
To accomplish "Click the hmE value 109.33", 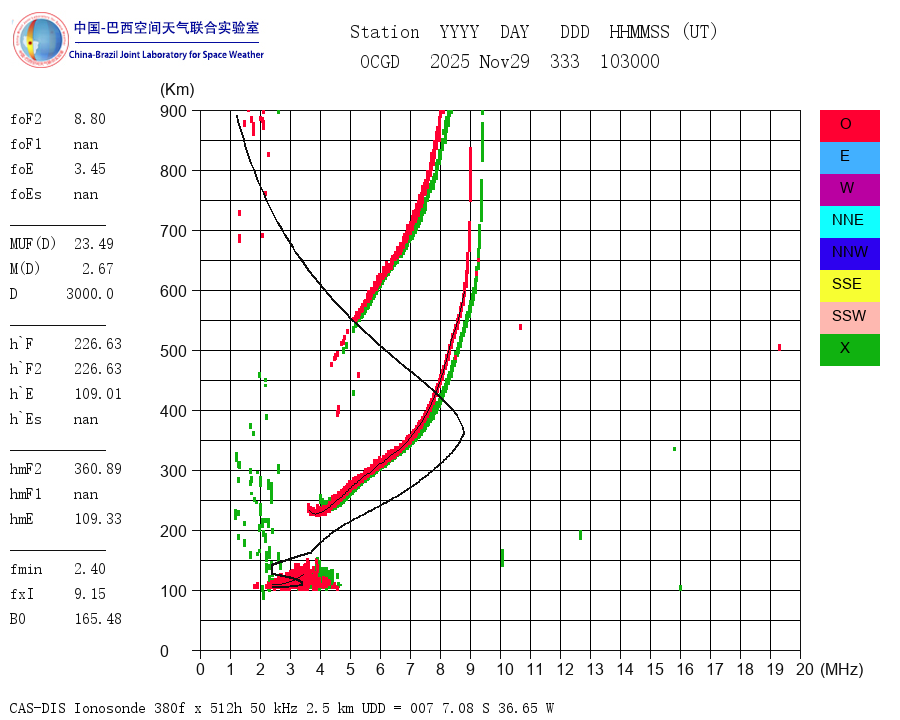I will pos(98,519).
